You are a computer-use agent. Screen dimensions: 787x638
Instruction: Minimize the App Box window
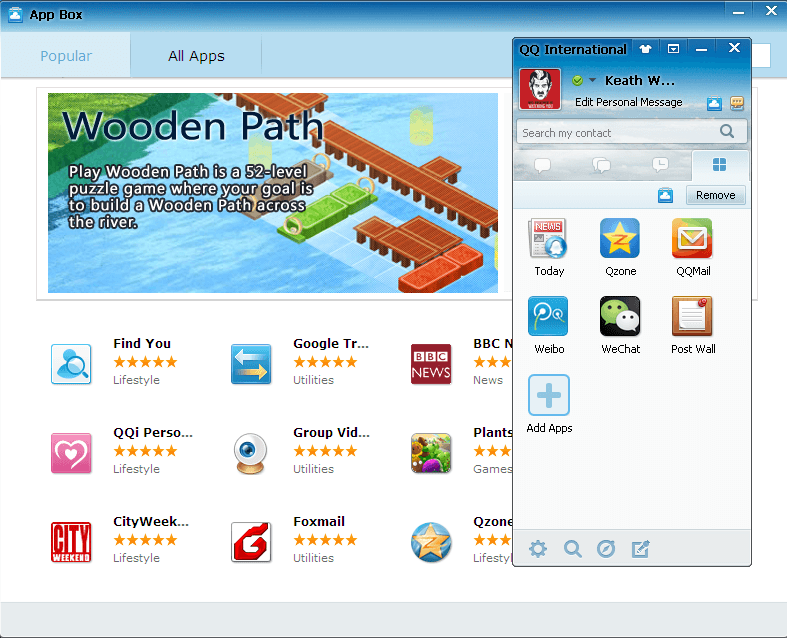(738, 12)
